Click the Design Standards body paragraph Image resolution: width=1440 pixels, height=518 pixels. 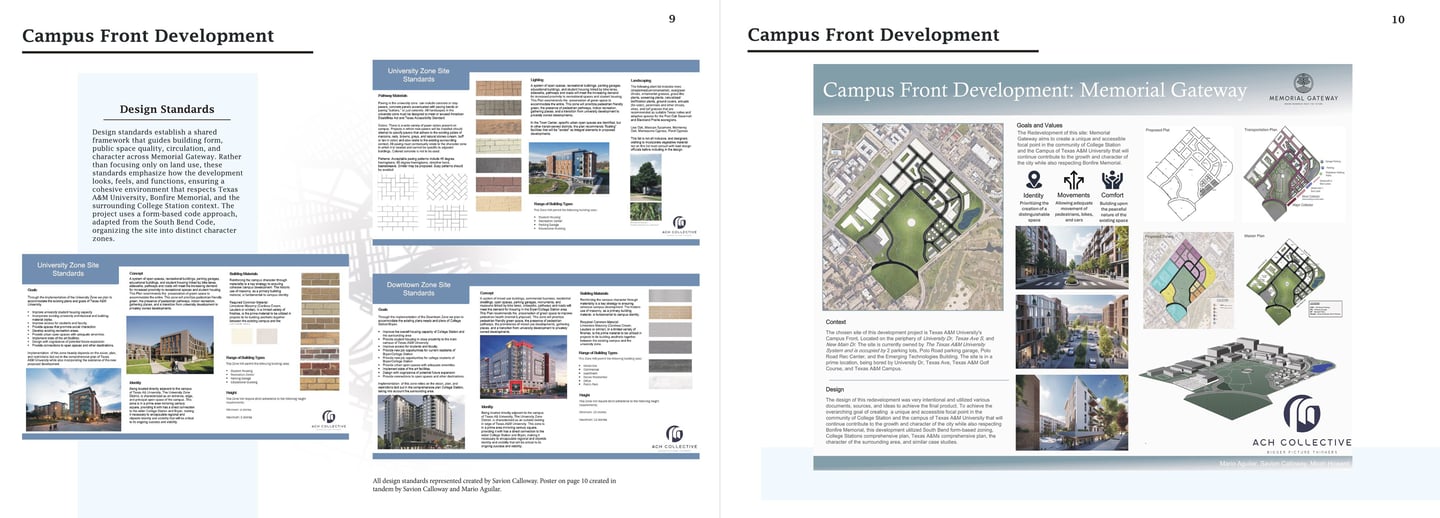click(167, 186)
